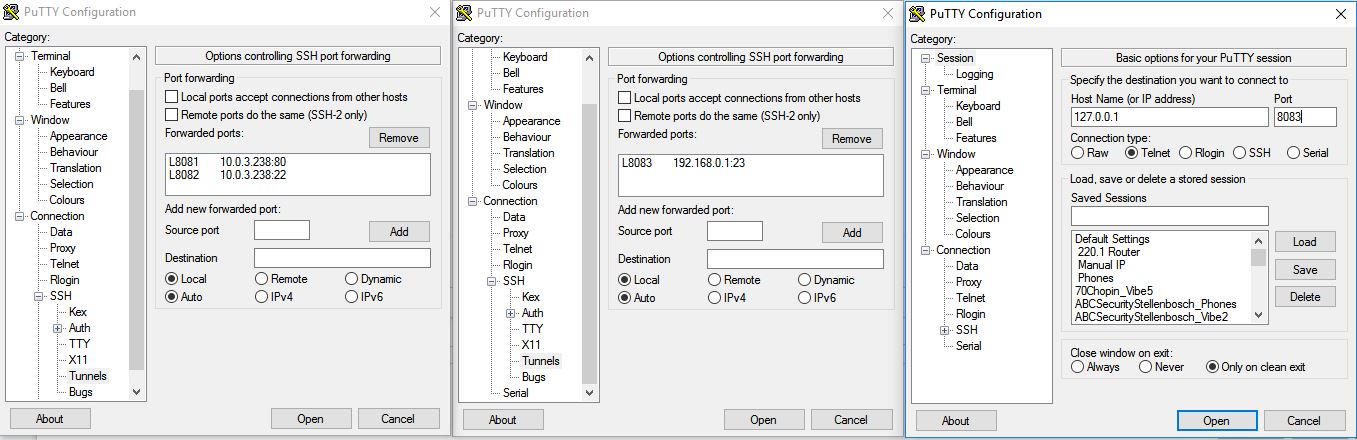Collapse SSH node in left window tree
The width and height of the screenshot is (1357, 440).
(x=40, y=296)
